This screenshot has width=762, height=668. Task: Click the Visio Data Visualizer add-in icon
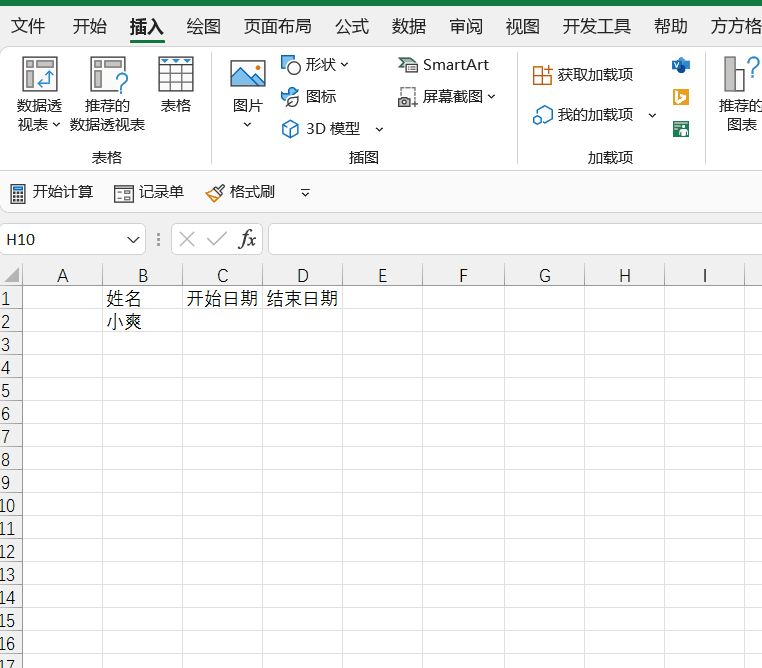coord(681,65)
